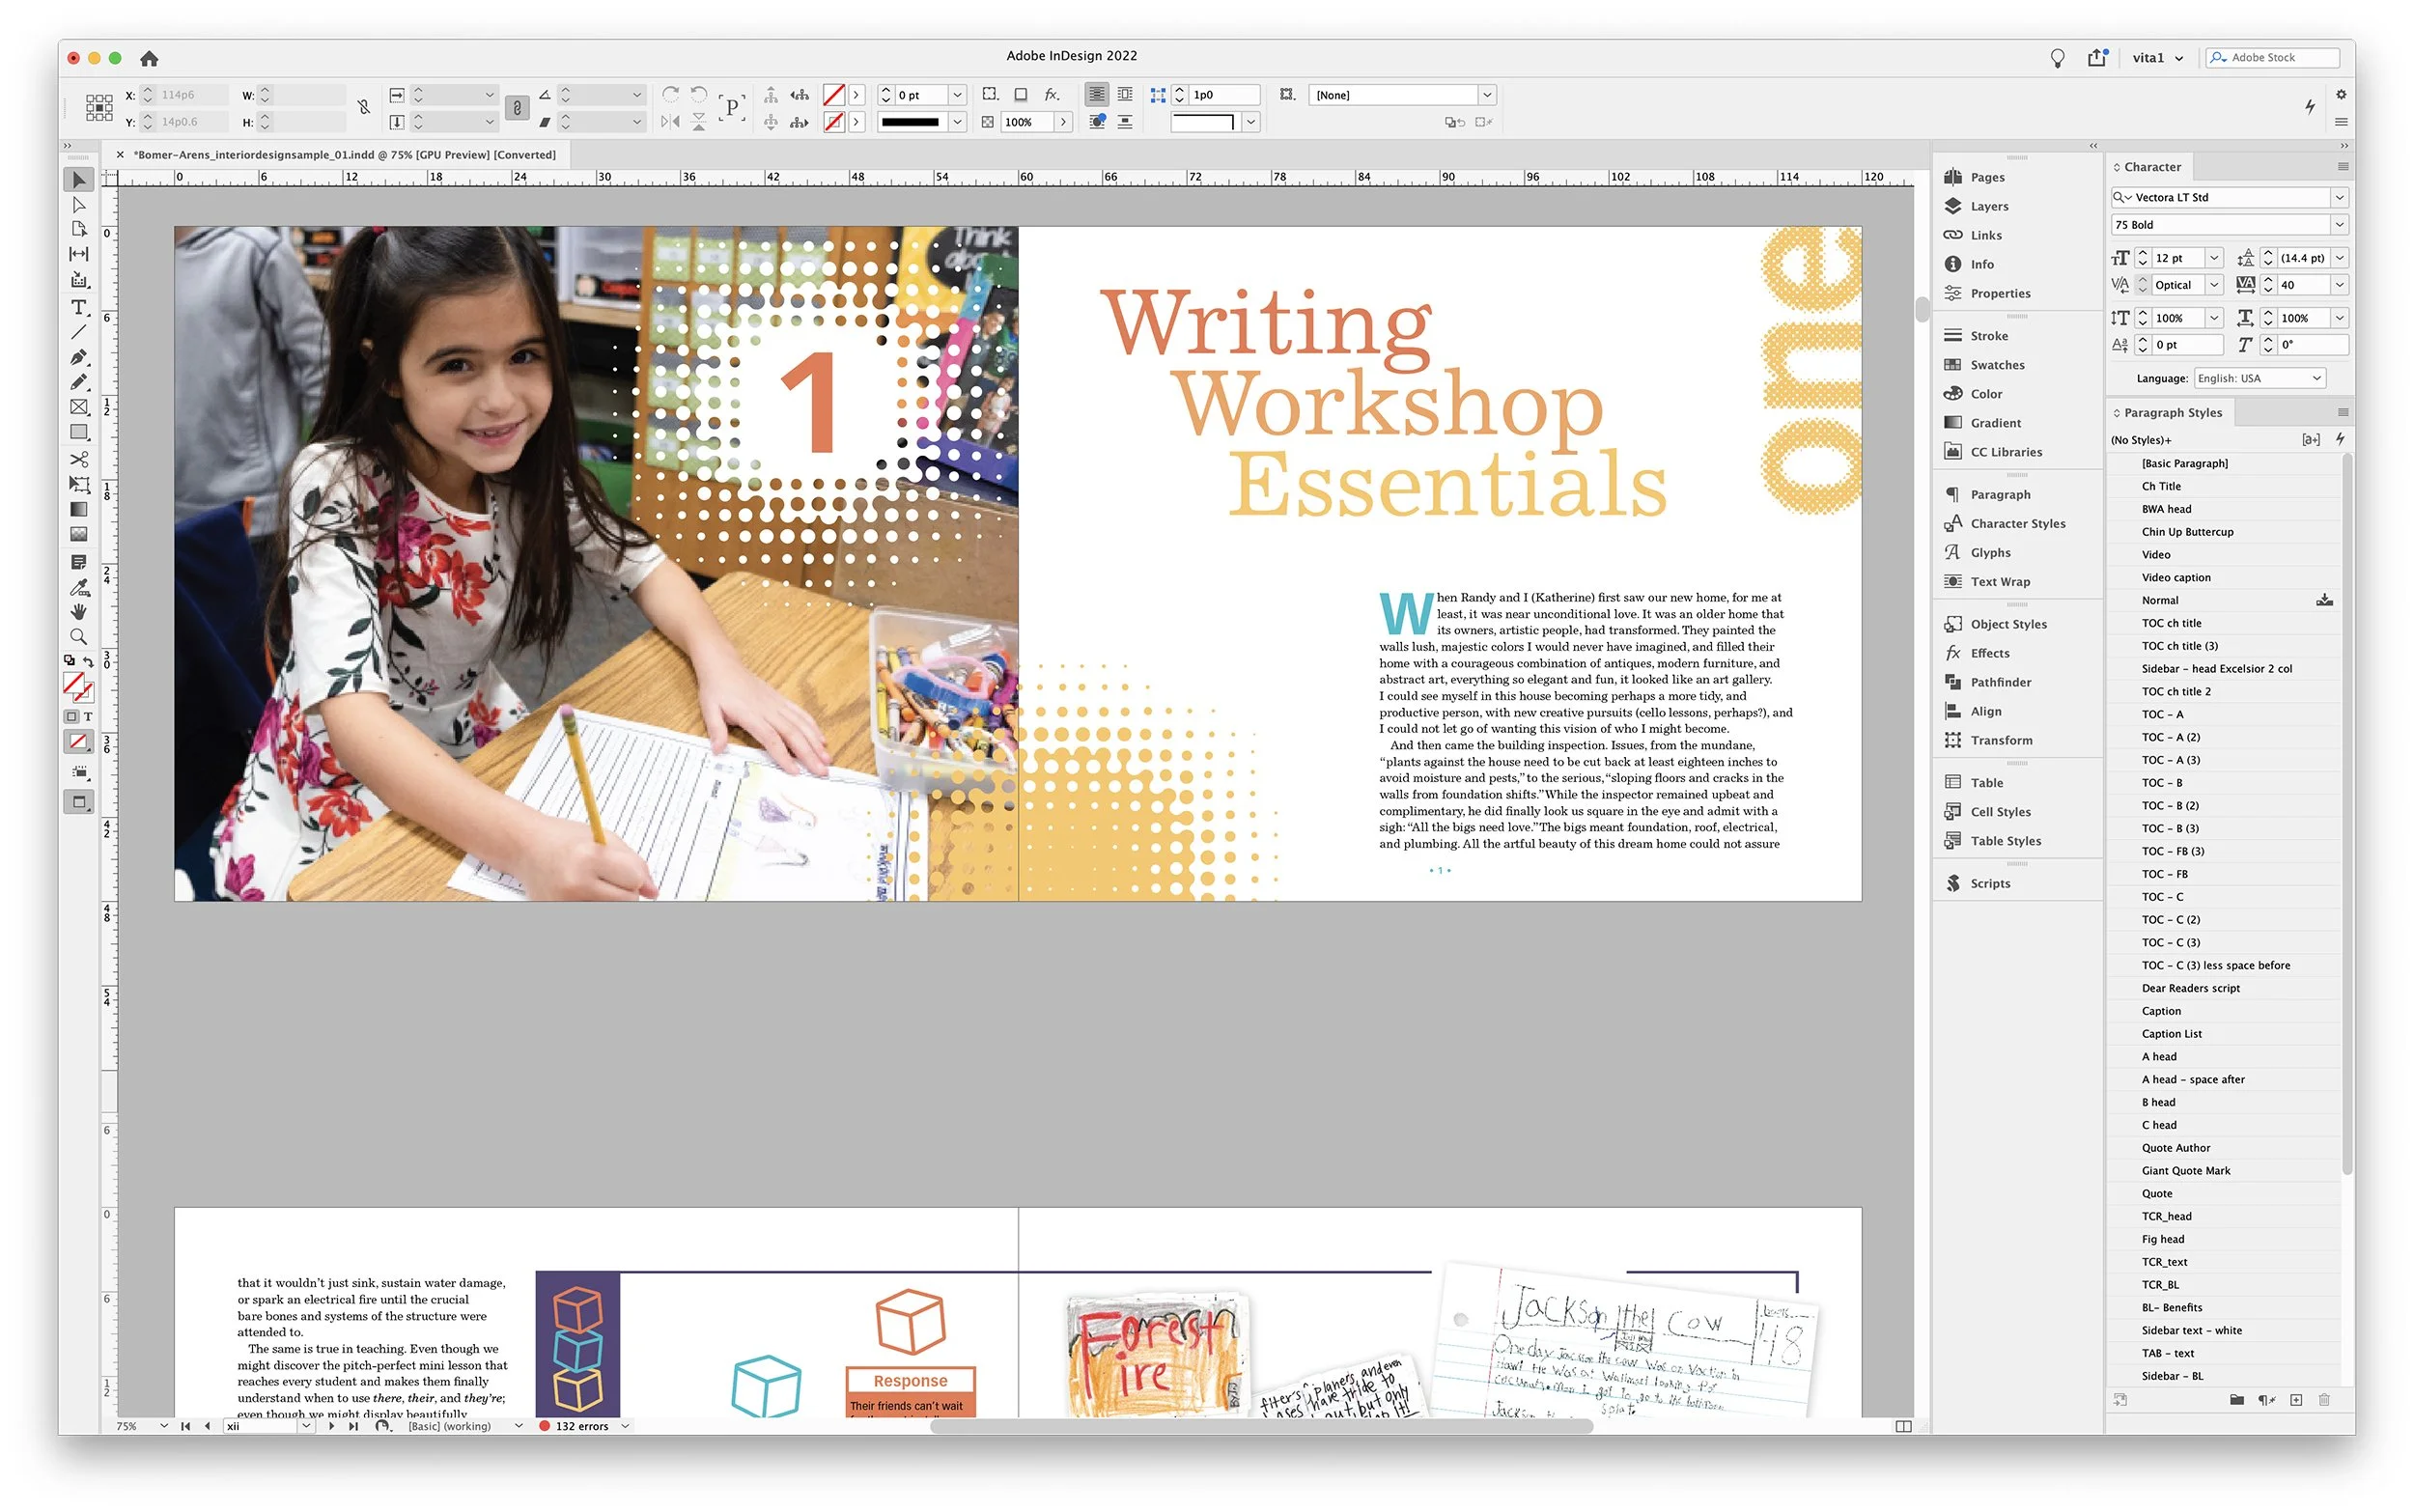The height and width of the screenshot is (1512, 2414).
Task: Open the 132 errors preflight indicator
Action: point(581,1426)
